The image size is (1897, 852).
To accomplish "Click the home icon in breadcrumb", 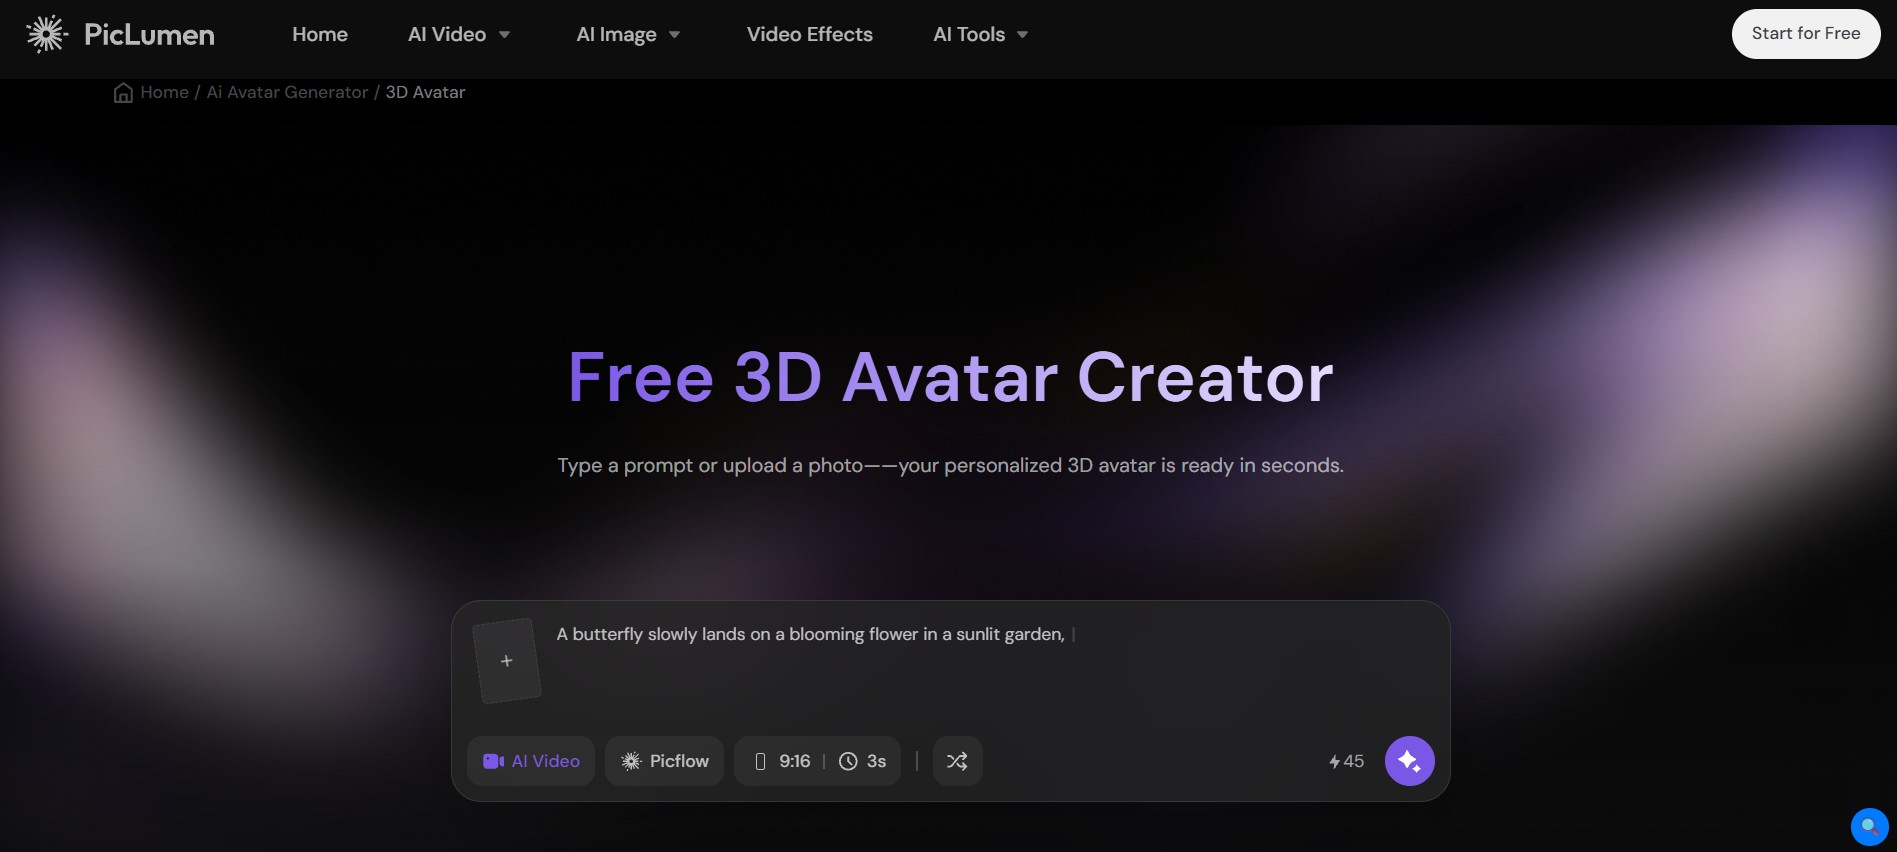I will (123, 93).
